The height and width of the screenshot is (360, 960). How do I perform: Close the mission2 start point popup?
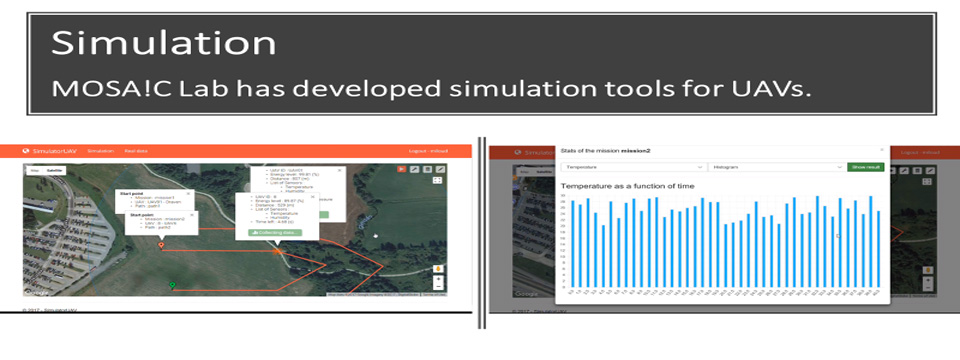[192, 215]
